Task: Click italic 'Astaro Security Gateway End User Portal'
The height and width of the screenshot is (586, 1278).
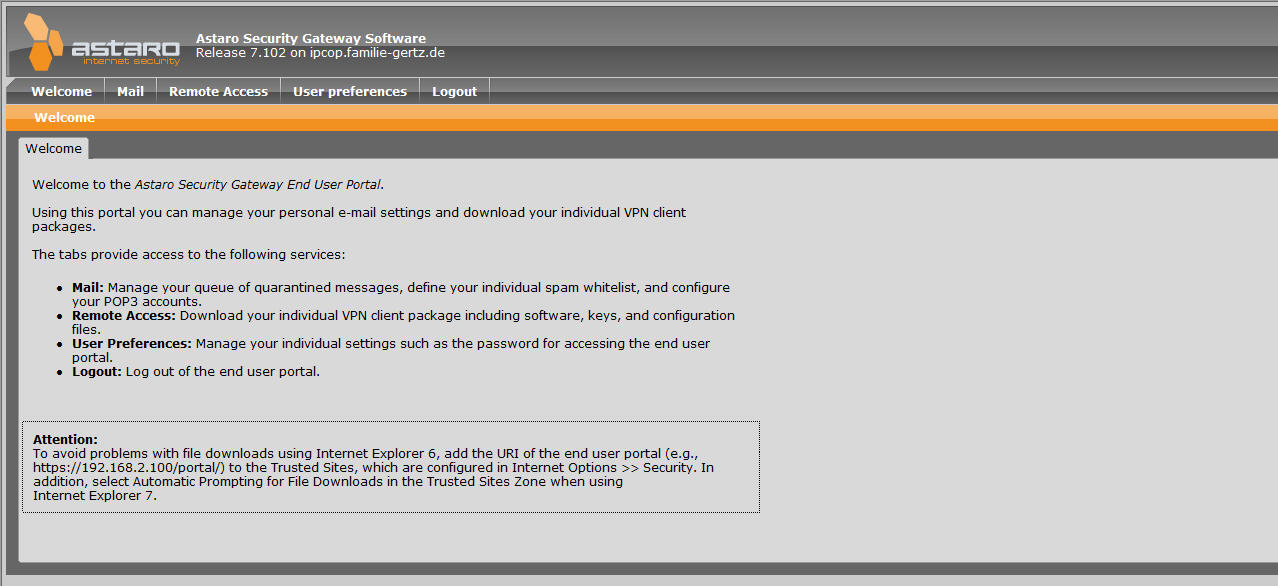Action: (257, 184)
